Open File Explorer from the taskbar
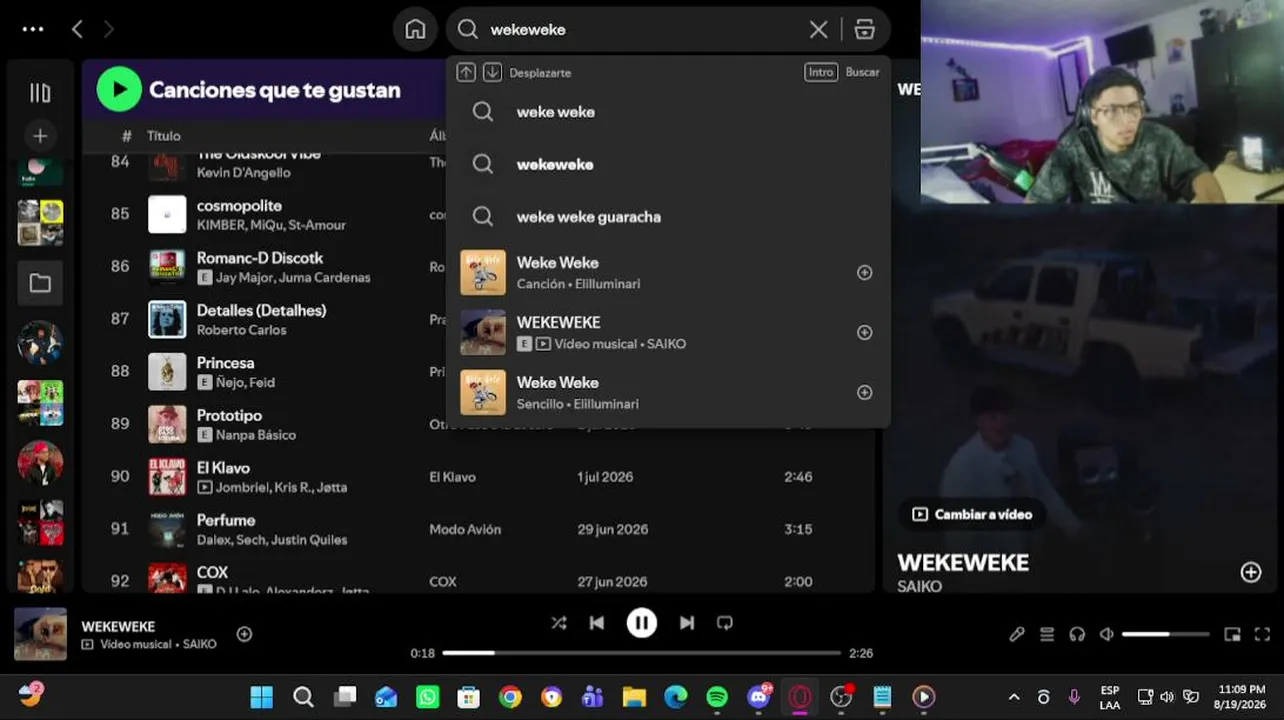The width and height of the screenshot is (1284, 720). (x=634, y=697)
